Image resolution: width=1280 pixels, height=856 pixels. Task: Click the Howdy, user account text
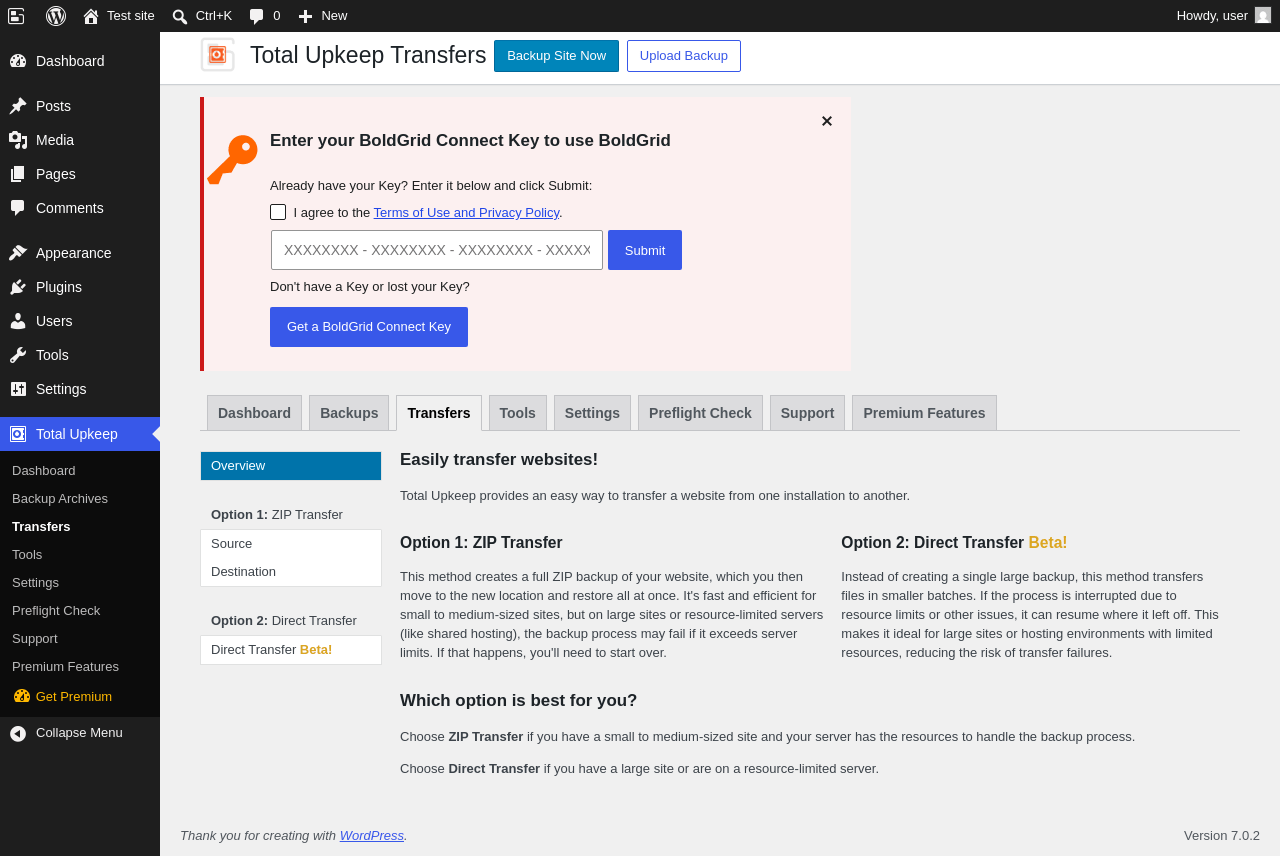[1212, 16]
